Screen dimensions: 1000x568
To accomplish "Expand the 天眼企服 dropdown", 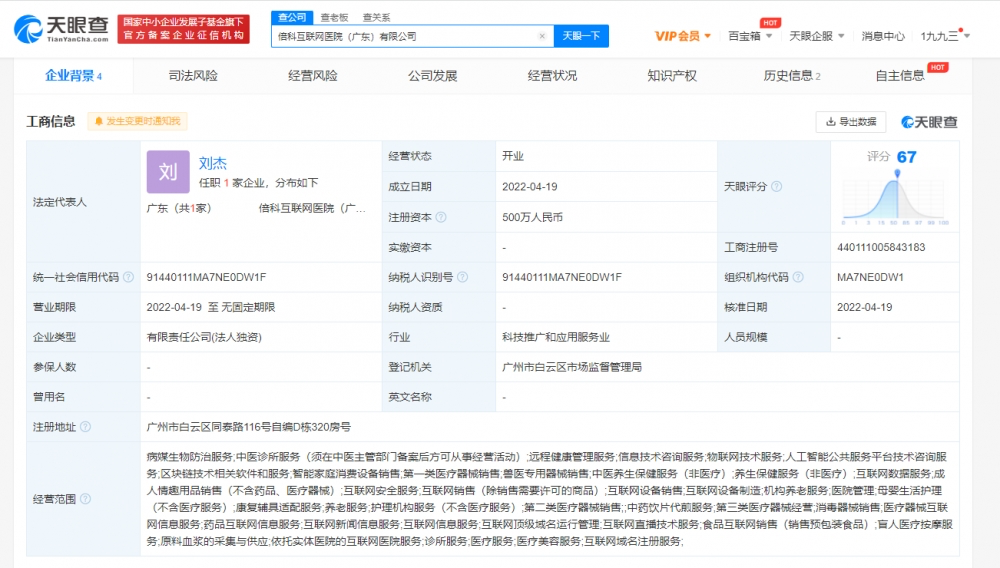I will 816,36.
